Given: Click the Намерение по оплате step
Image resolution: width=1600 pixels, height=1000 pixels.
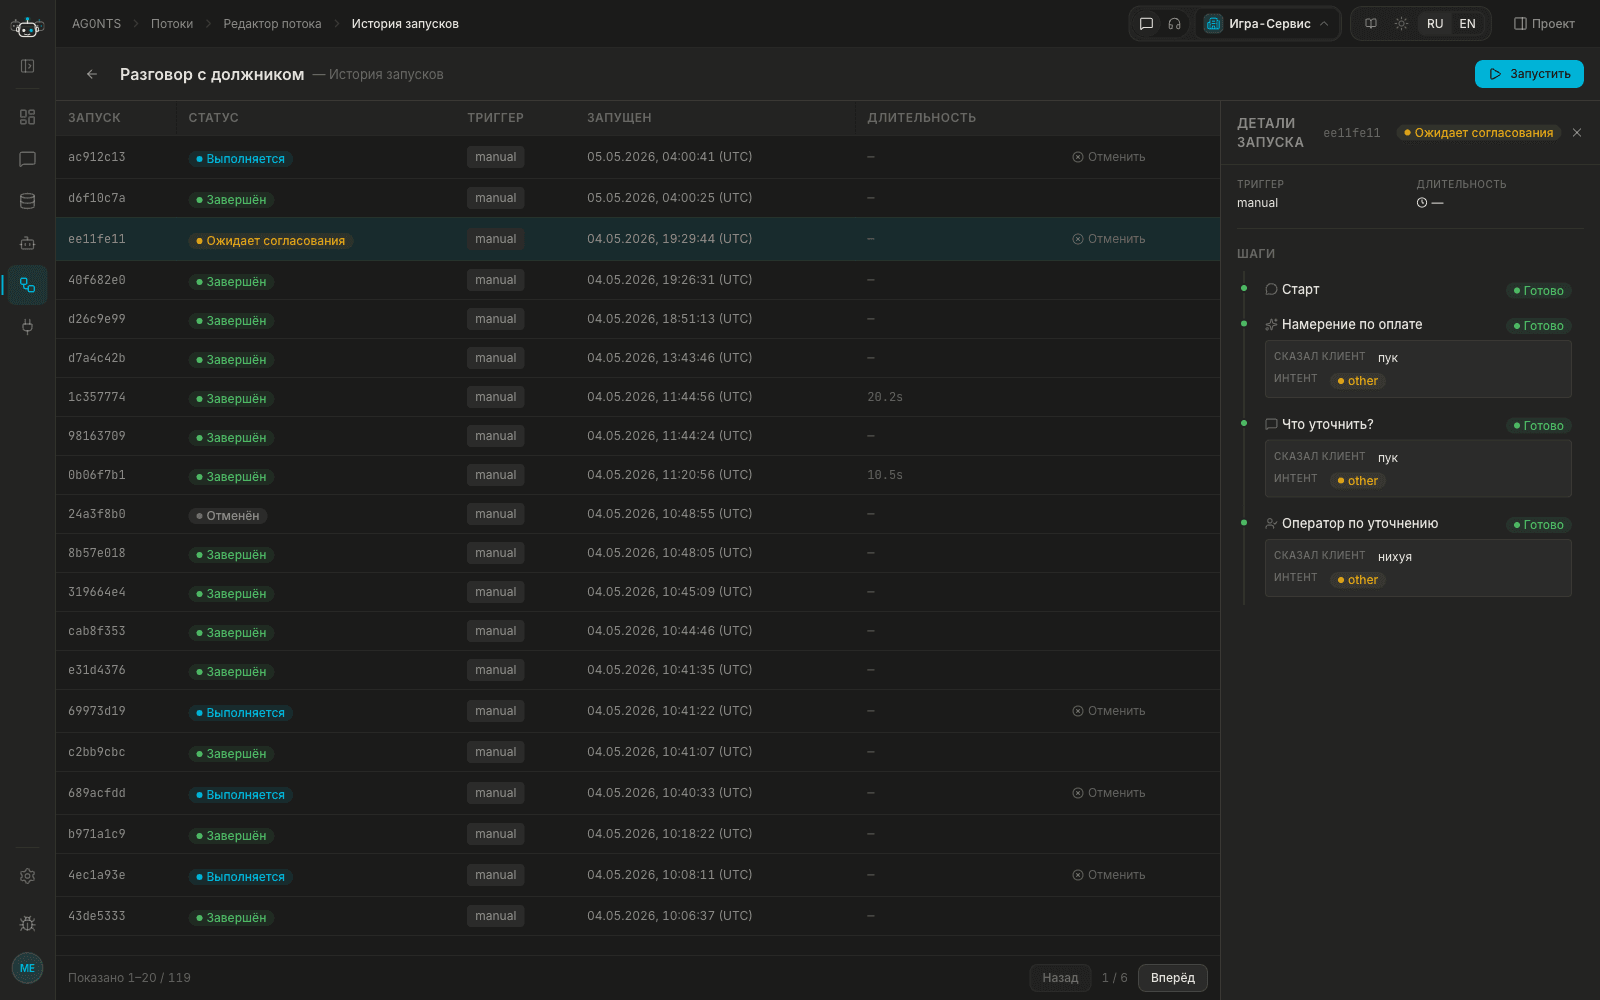Looking at the screenshot, I should (x=1343, y=324).
